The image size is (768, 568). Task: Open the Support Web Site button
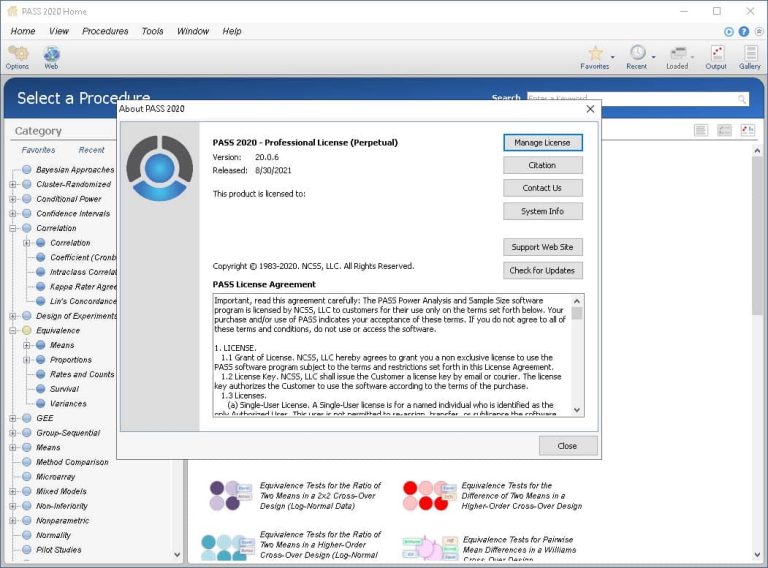click(x=543, y=247)
